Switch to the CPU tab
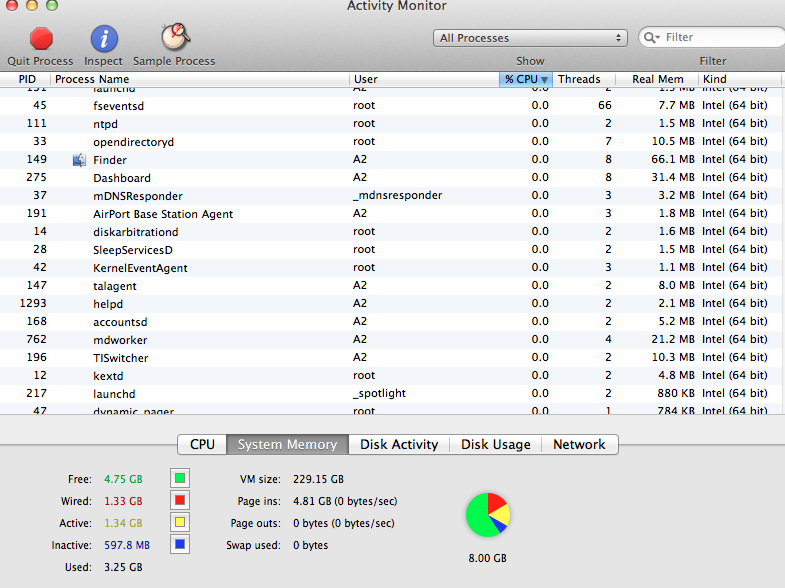This screenshot has width=785, height=588. coord(202,444)
